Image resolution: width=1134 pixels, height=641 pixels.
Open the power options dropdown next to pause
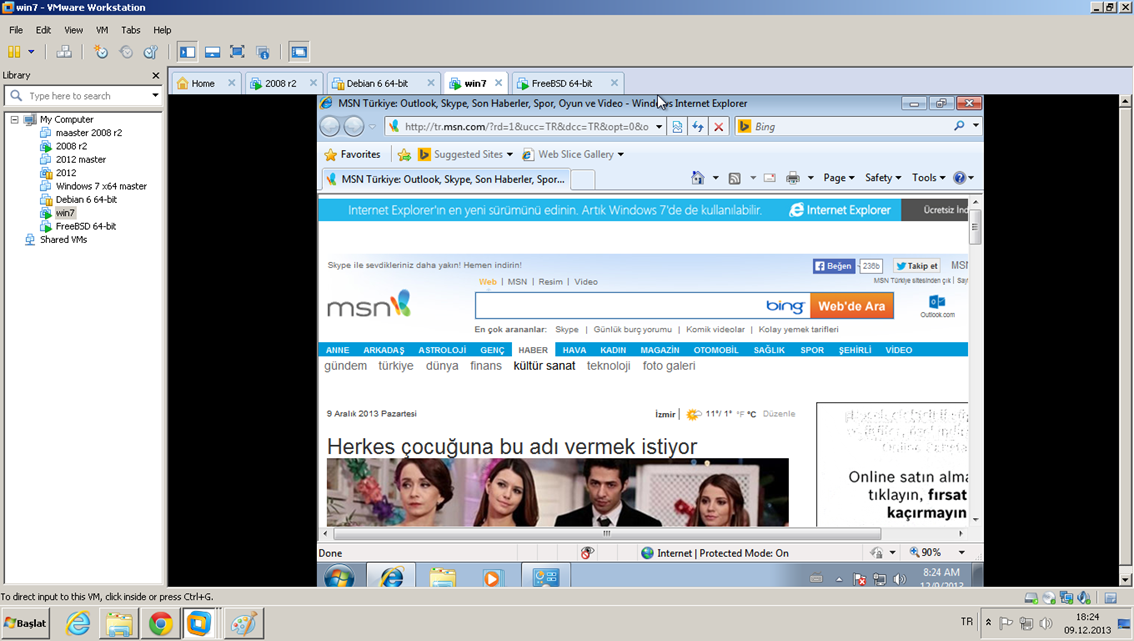click(x=31, y=52)
